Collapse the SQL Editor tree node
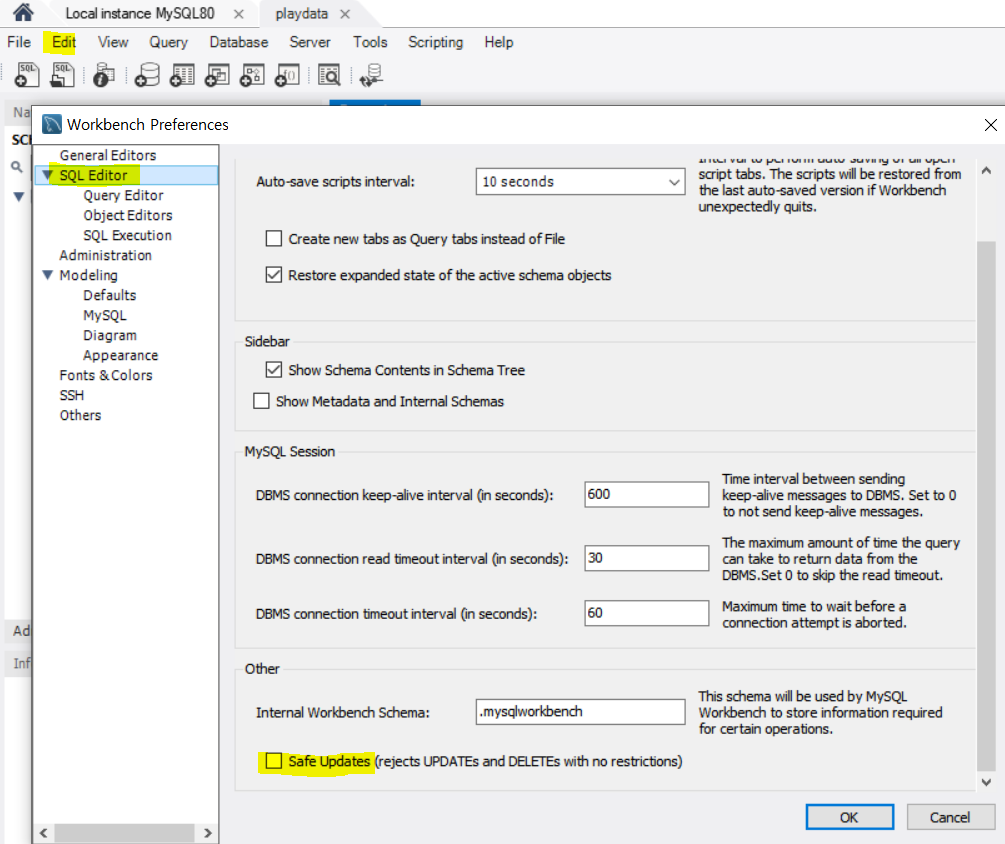Image resolution: width=1005 pixels, height=844 pixels. (47, 175)
